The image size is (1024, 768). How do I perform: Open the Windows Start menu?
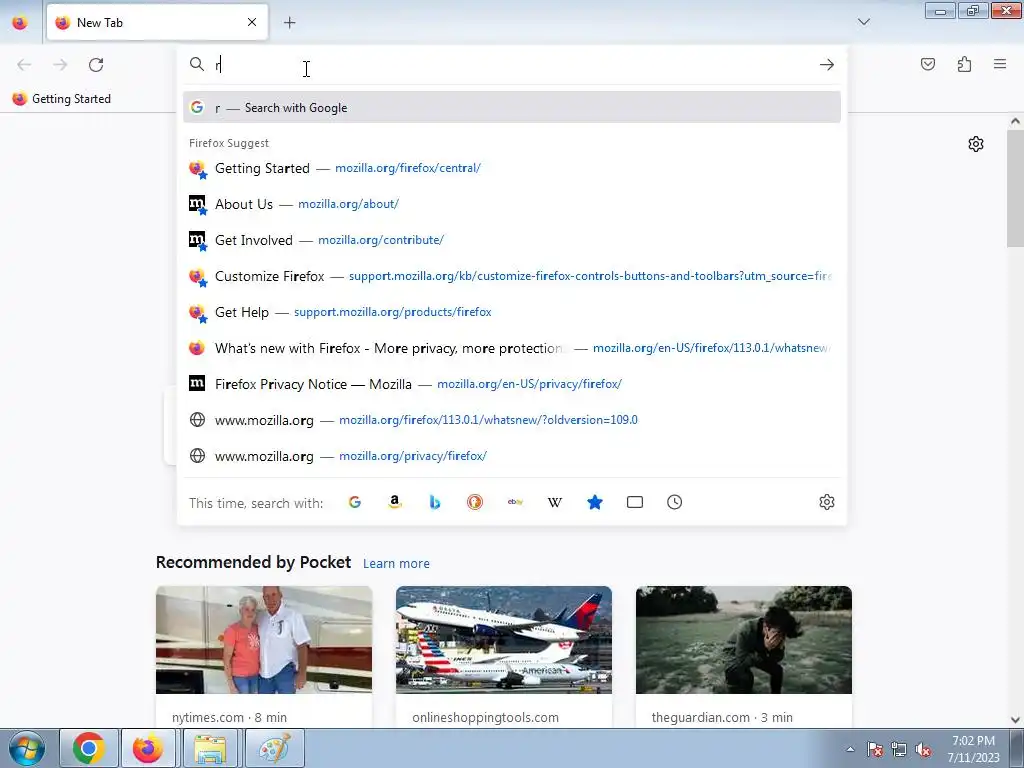click(x=27, y=748)
